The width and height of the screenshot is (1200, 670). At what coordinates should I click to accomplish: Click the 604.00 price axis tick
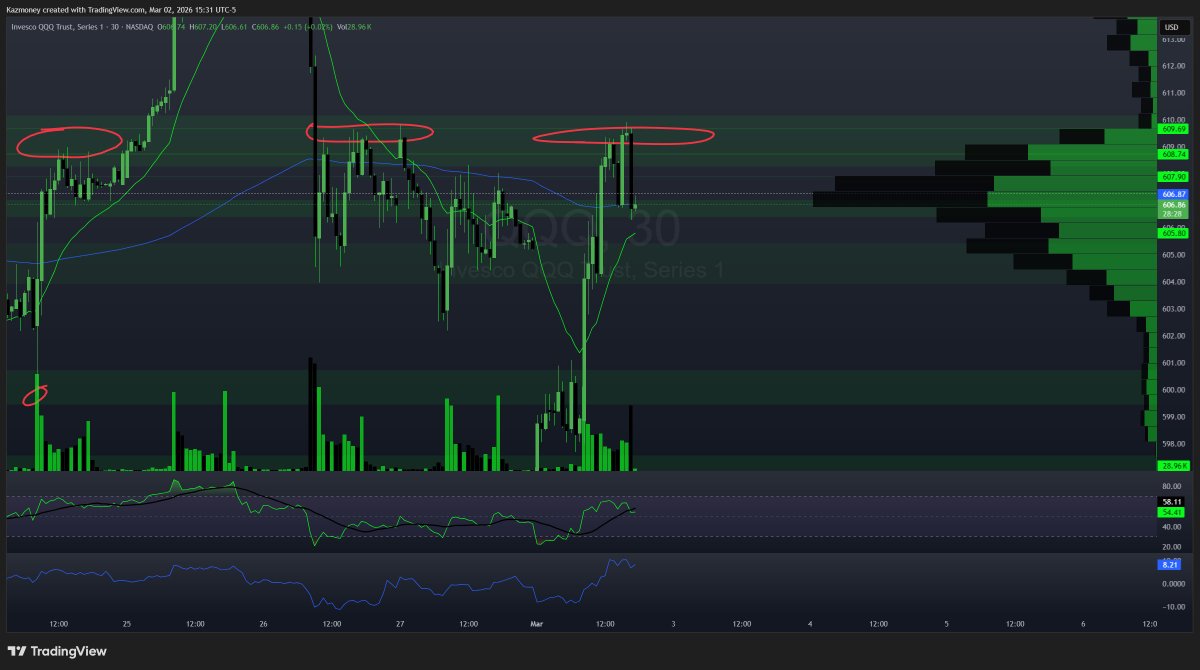click(1174, 282)
